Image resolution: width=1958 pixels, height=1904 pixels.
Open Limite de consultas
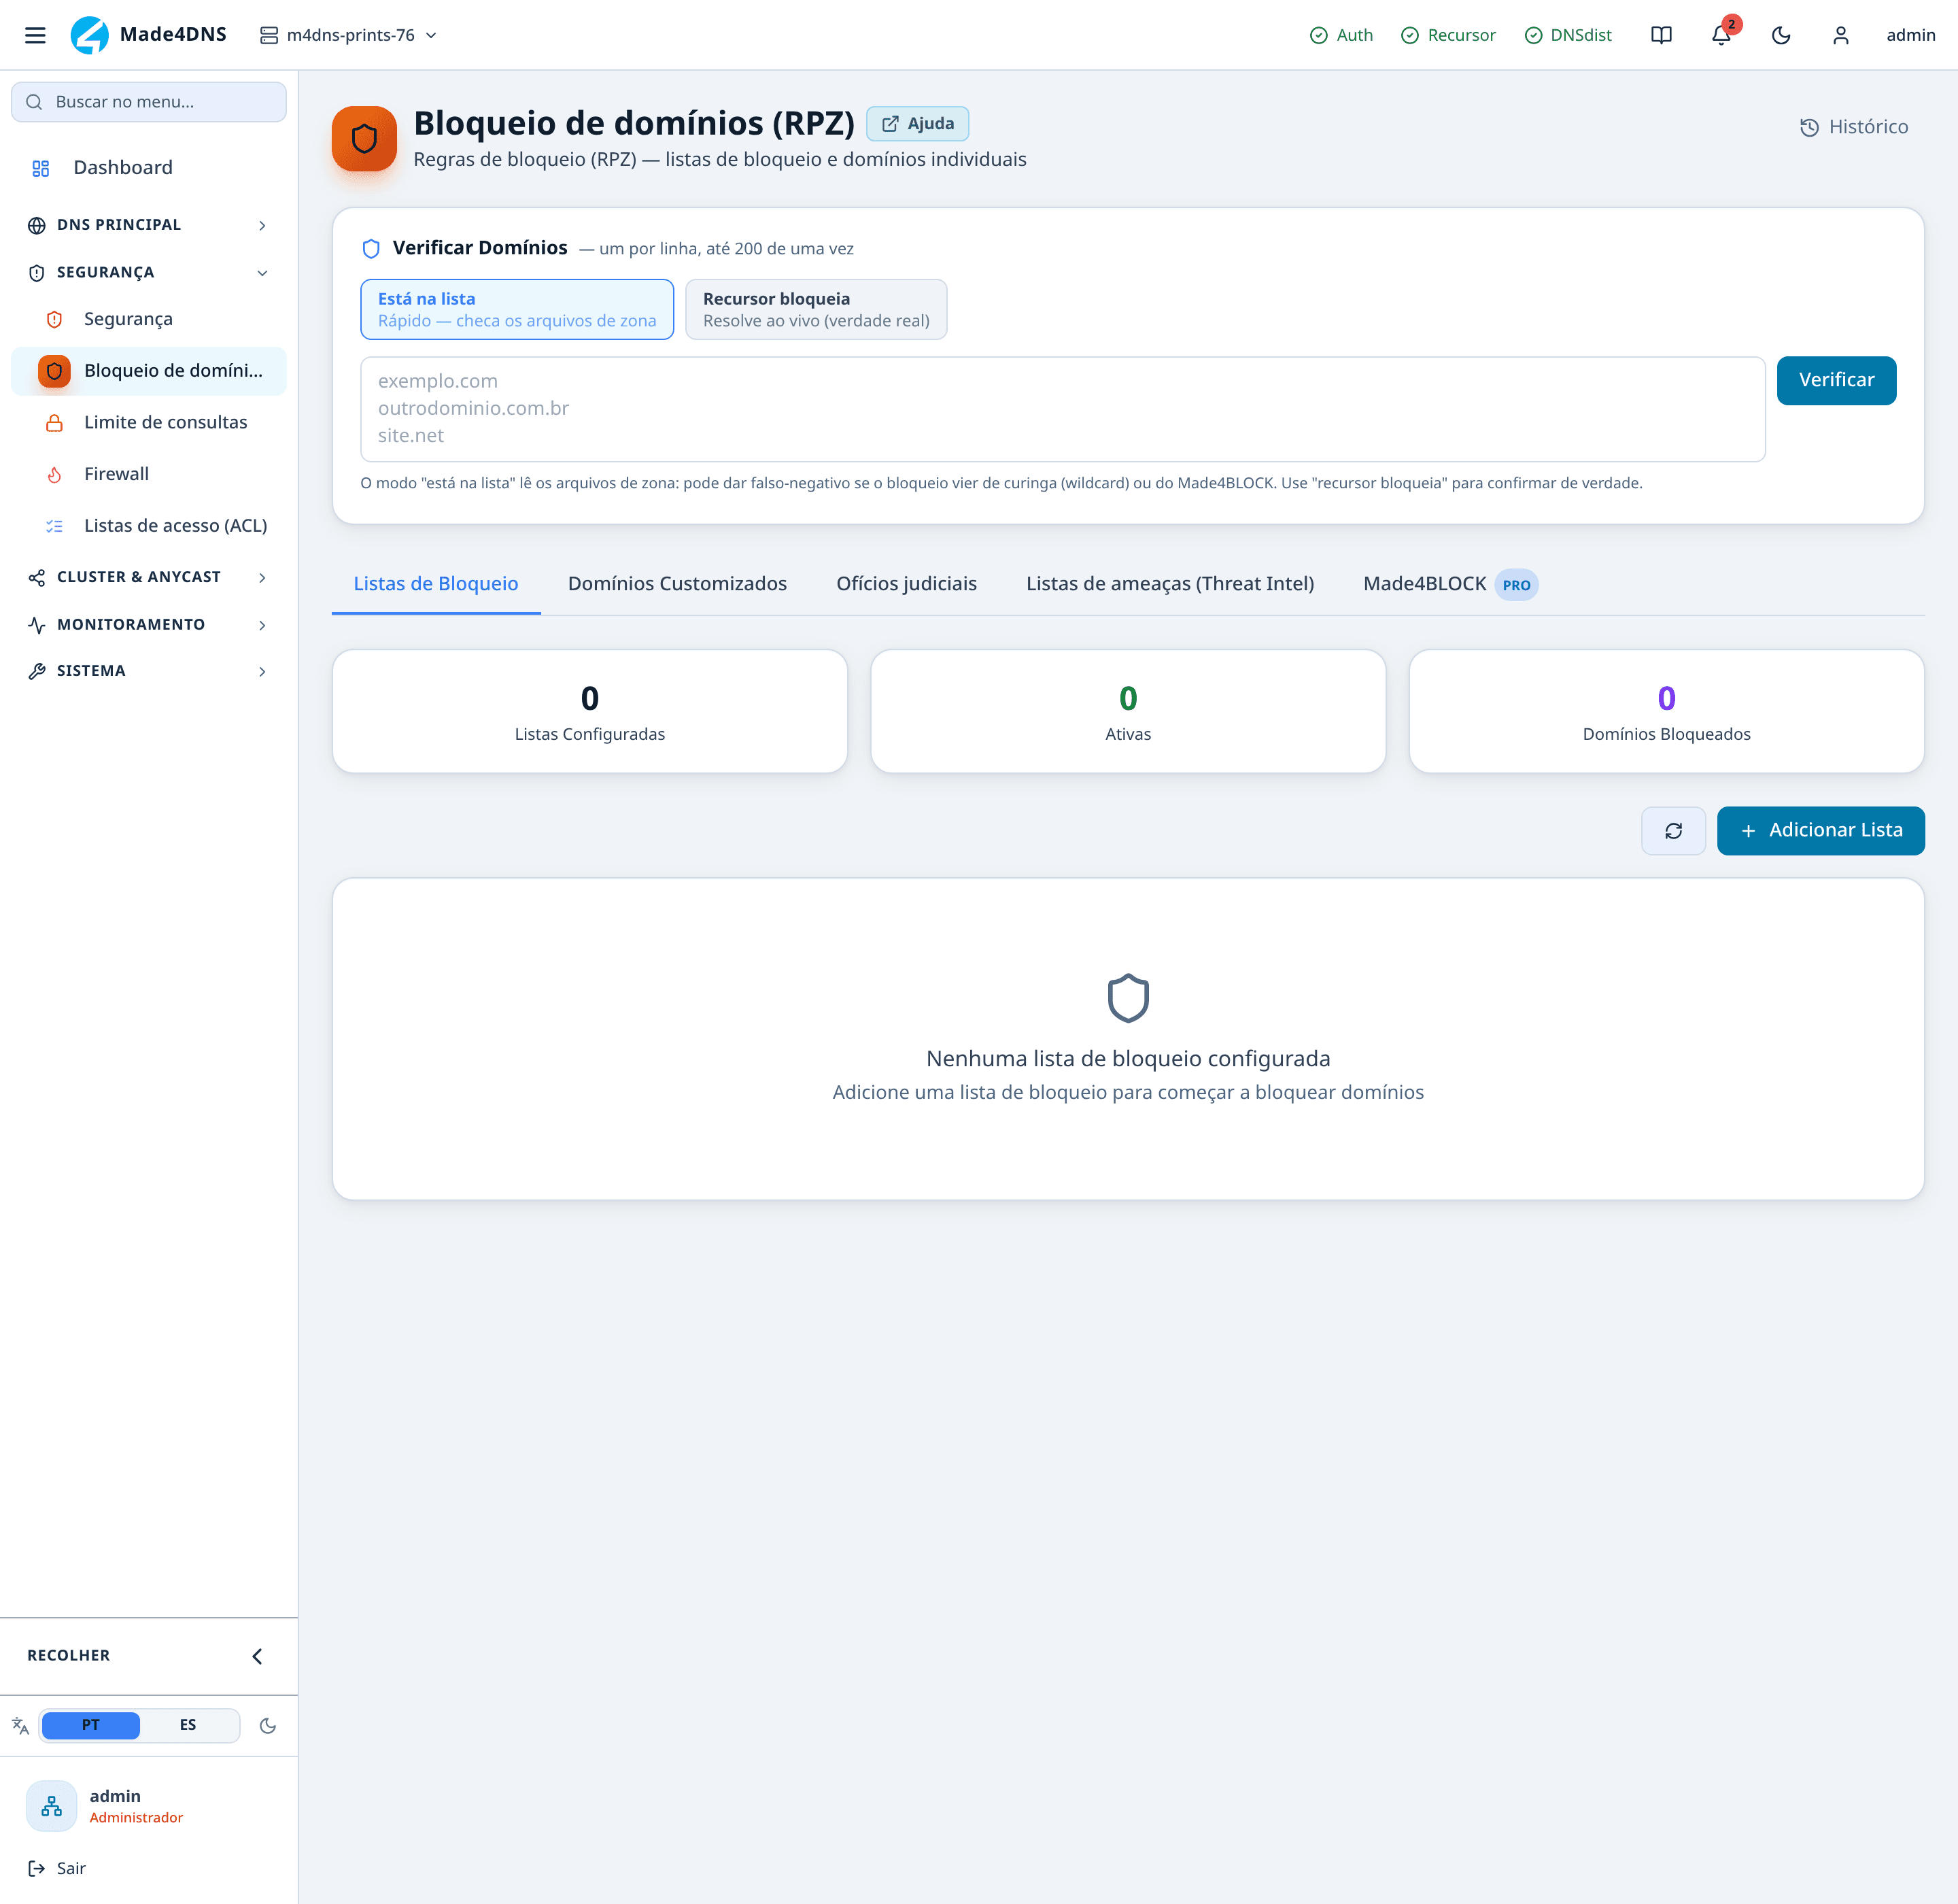(x=149, y=422)
